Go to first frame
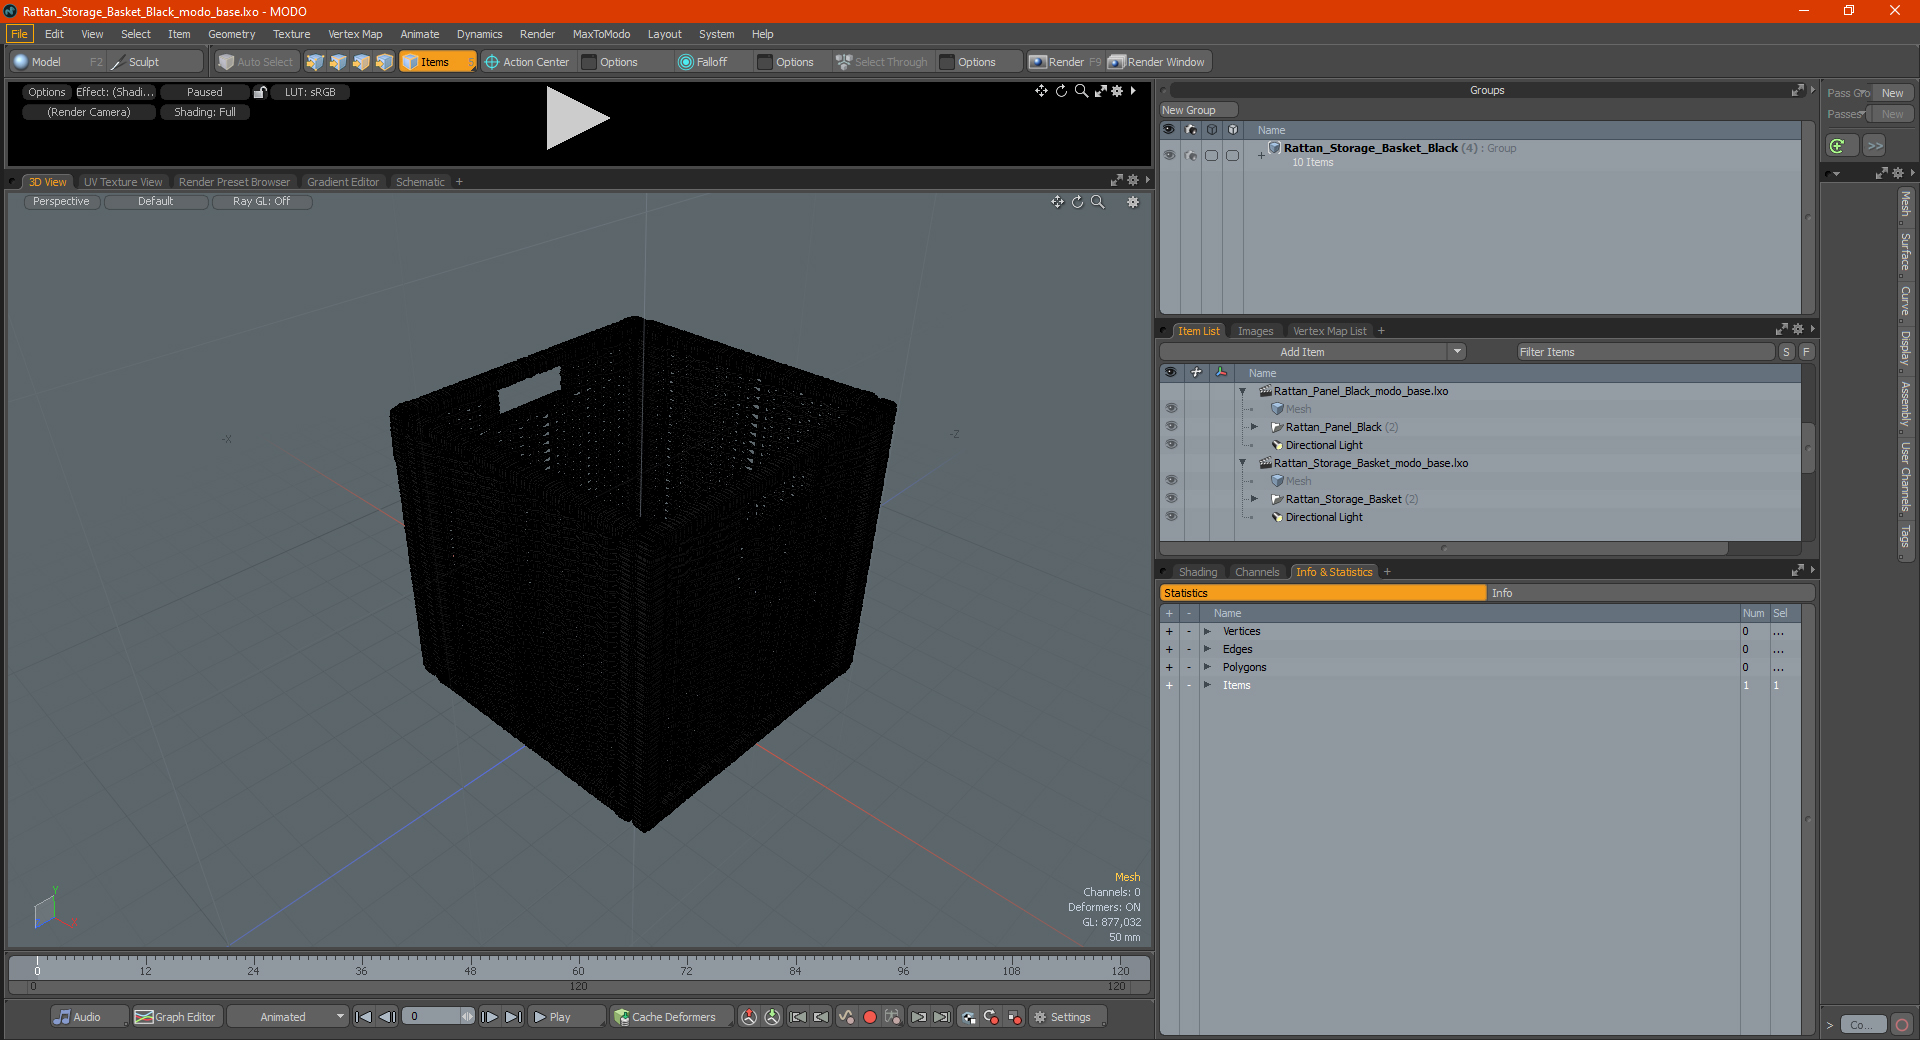1920x1040 pixels. [364, 1017]
